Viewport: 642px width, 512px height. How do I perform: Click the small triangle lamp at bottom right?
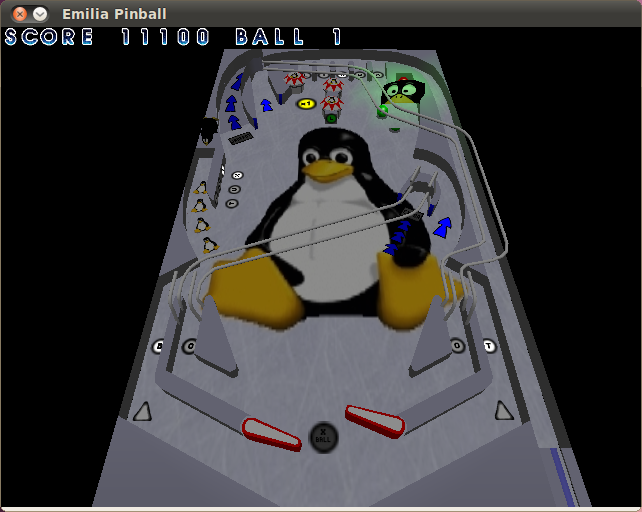(x=504, y=410)
